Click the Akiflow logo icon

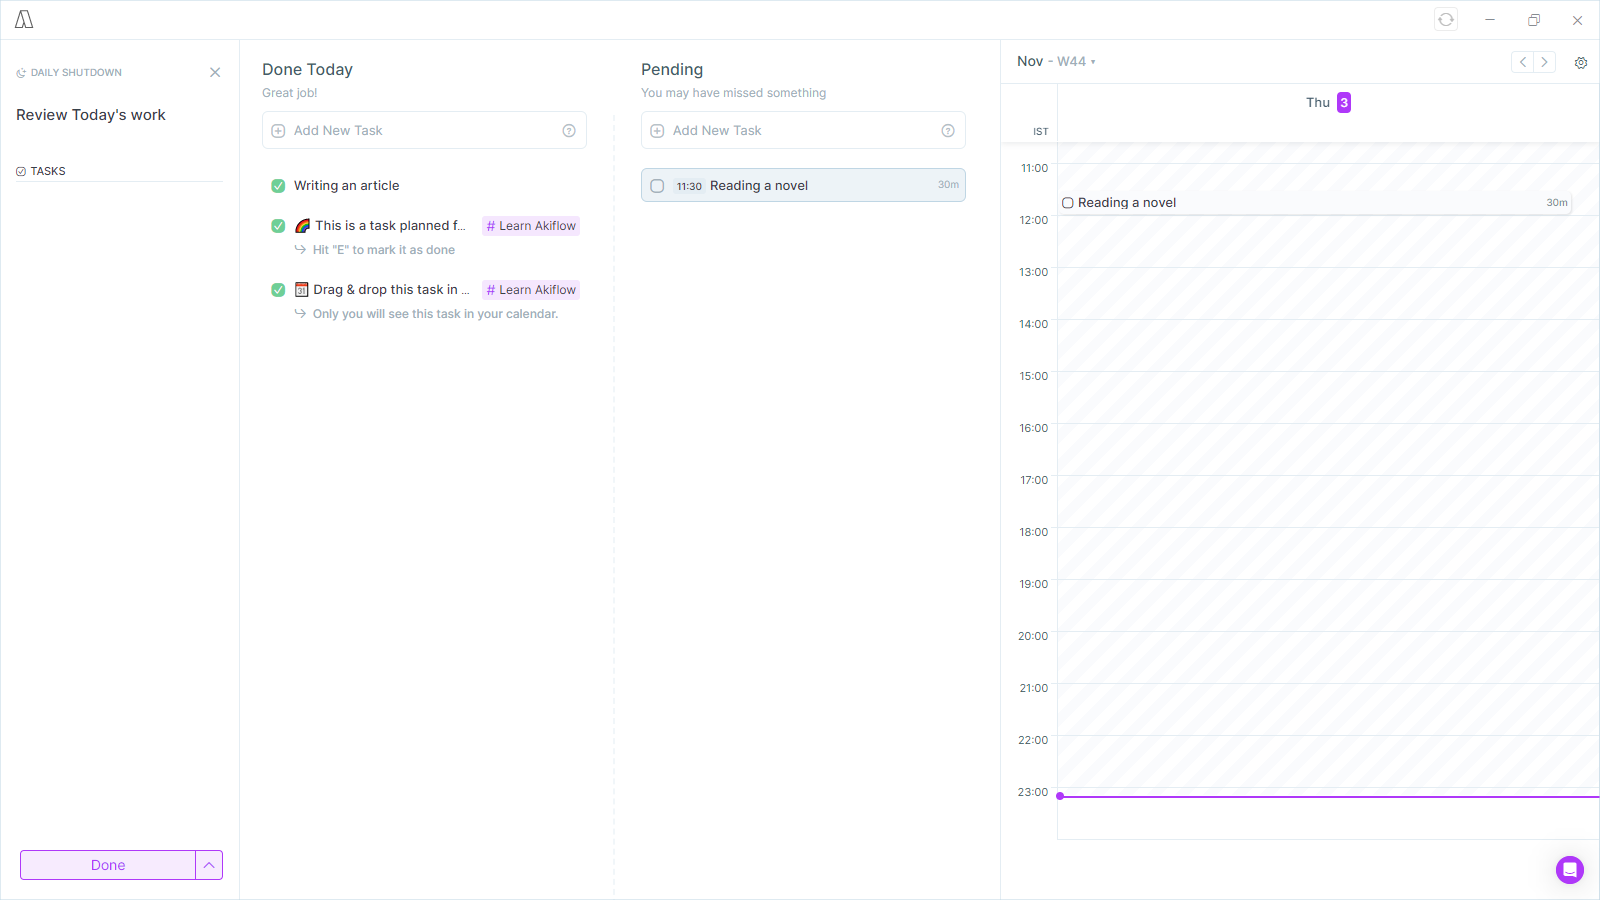click(x=24, y=19)
